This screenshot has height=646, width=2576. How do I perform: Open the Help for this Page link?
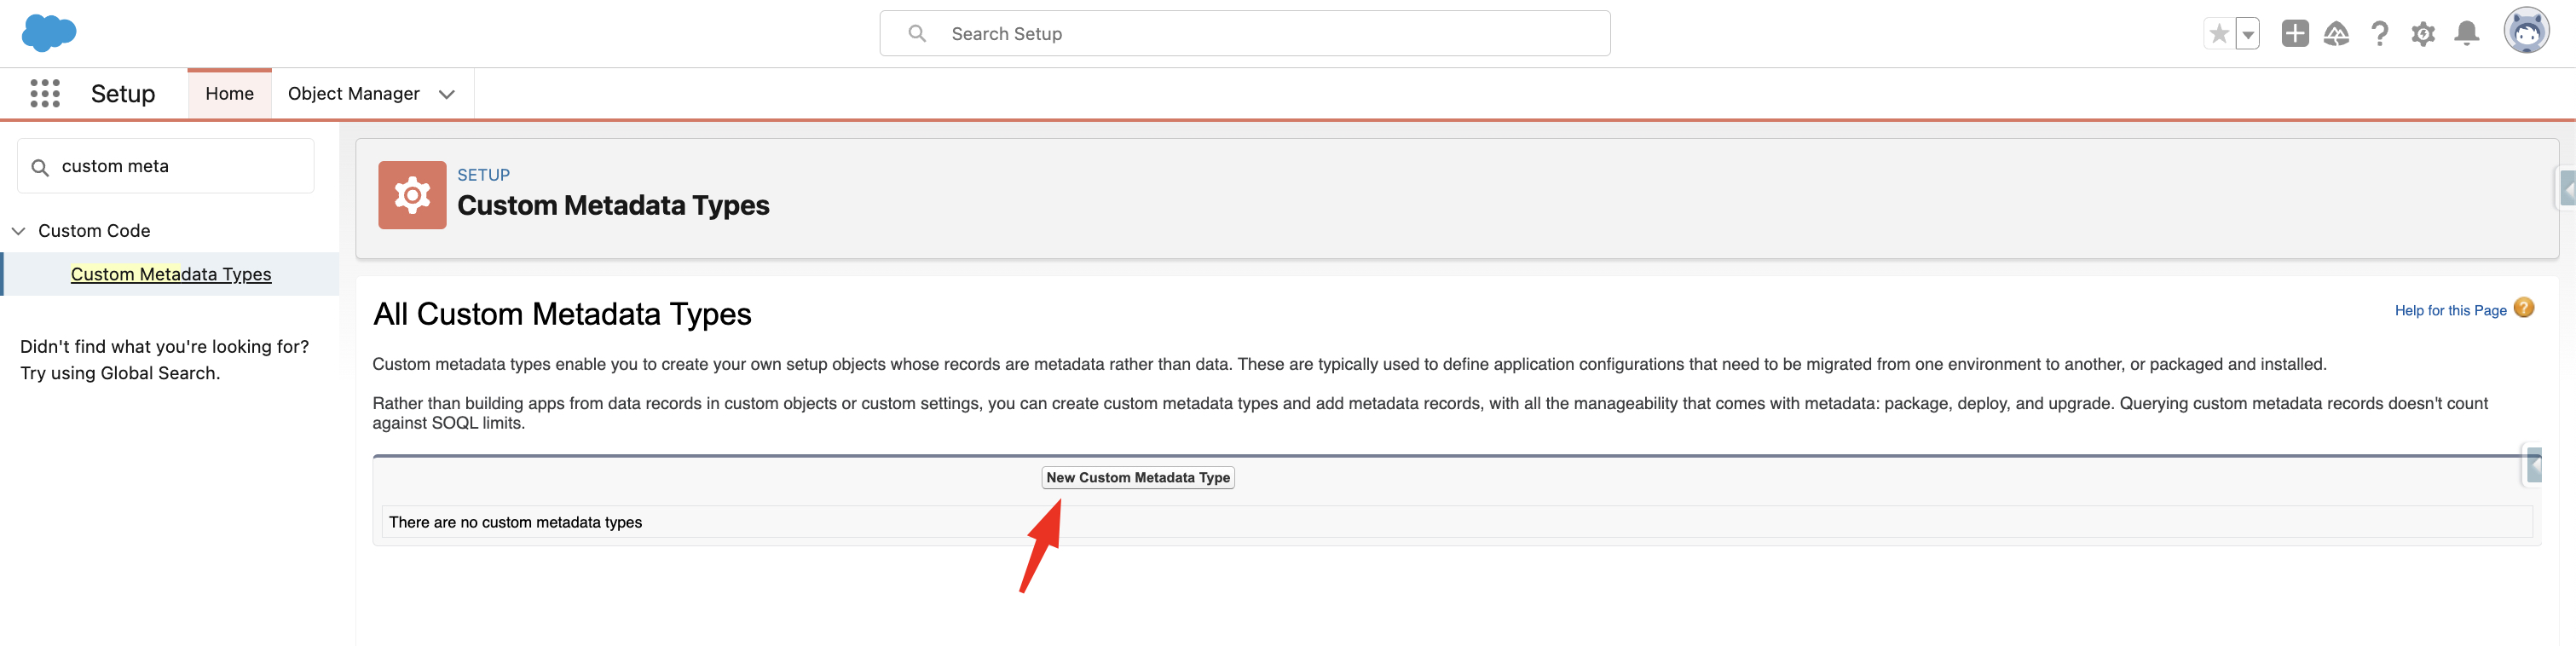point(2450,311)
